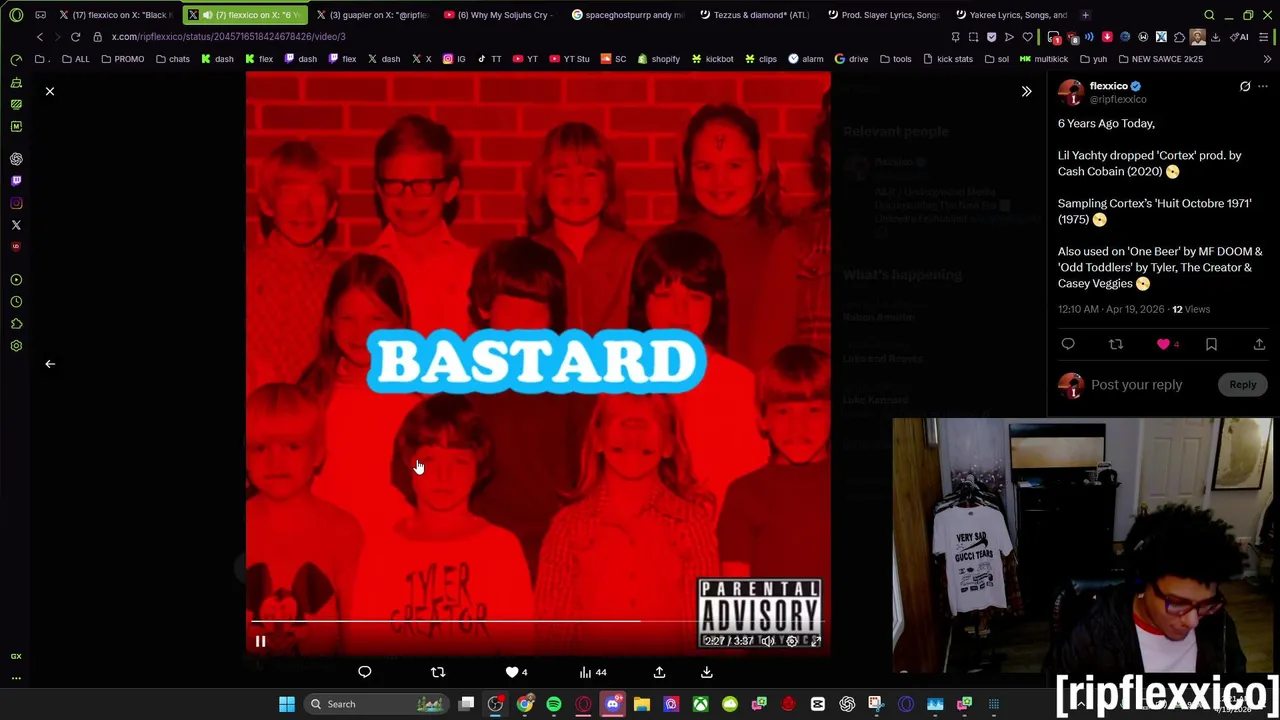This screenshot has height=720, width=1280.
Task: Share the post via icon under video
Action: [x=659, y=672]
